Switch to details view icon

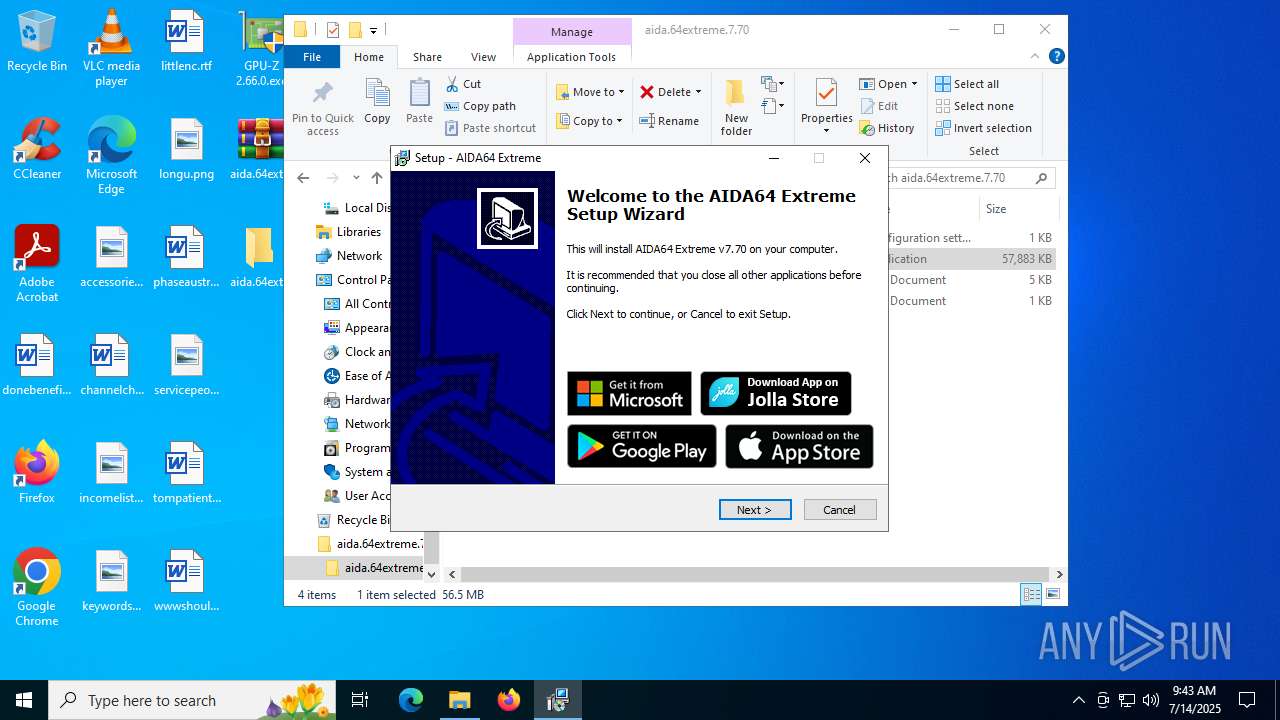tap(1031, 595)
